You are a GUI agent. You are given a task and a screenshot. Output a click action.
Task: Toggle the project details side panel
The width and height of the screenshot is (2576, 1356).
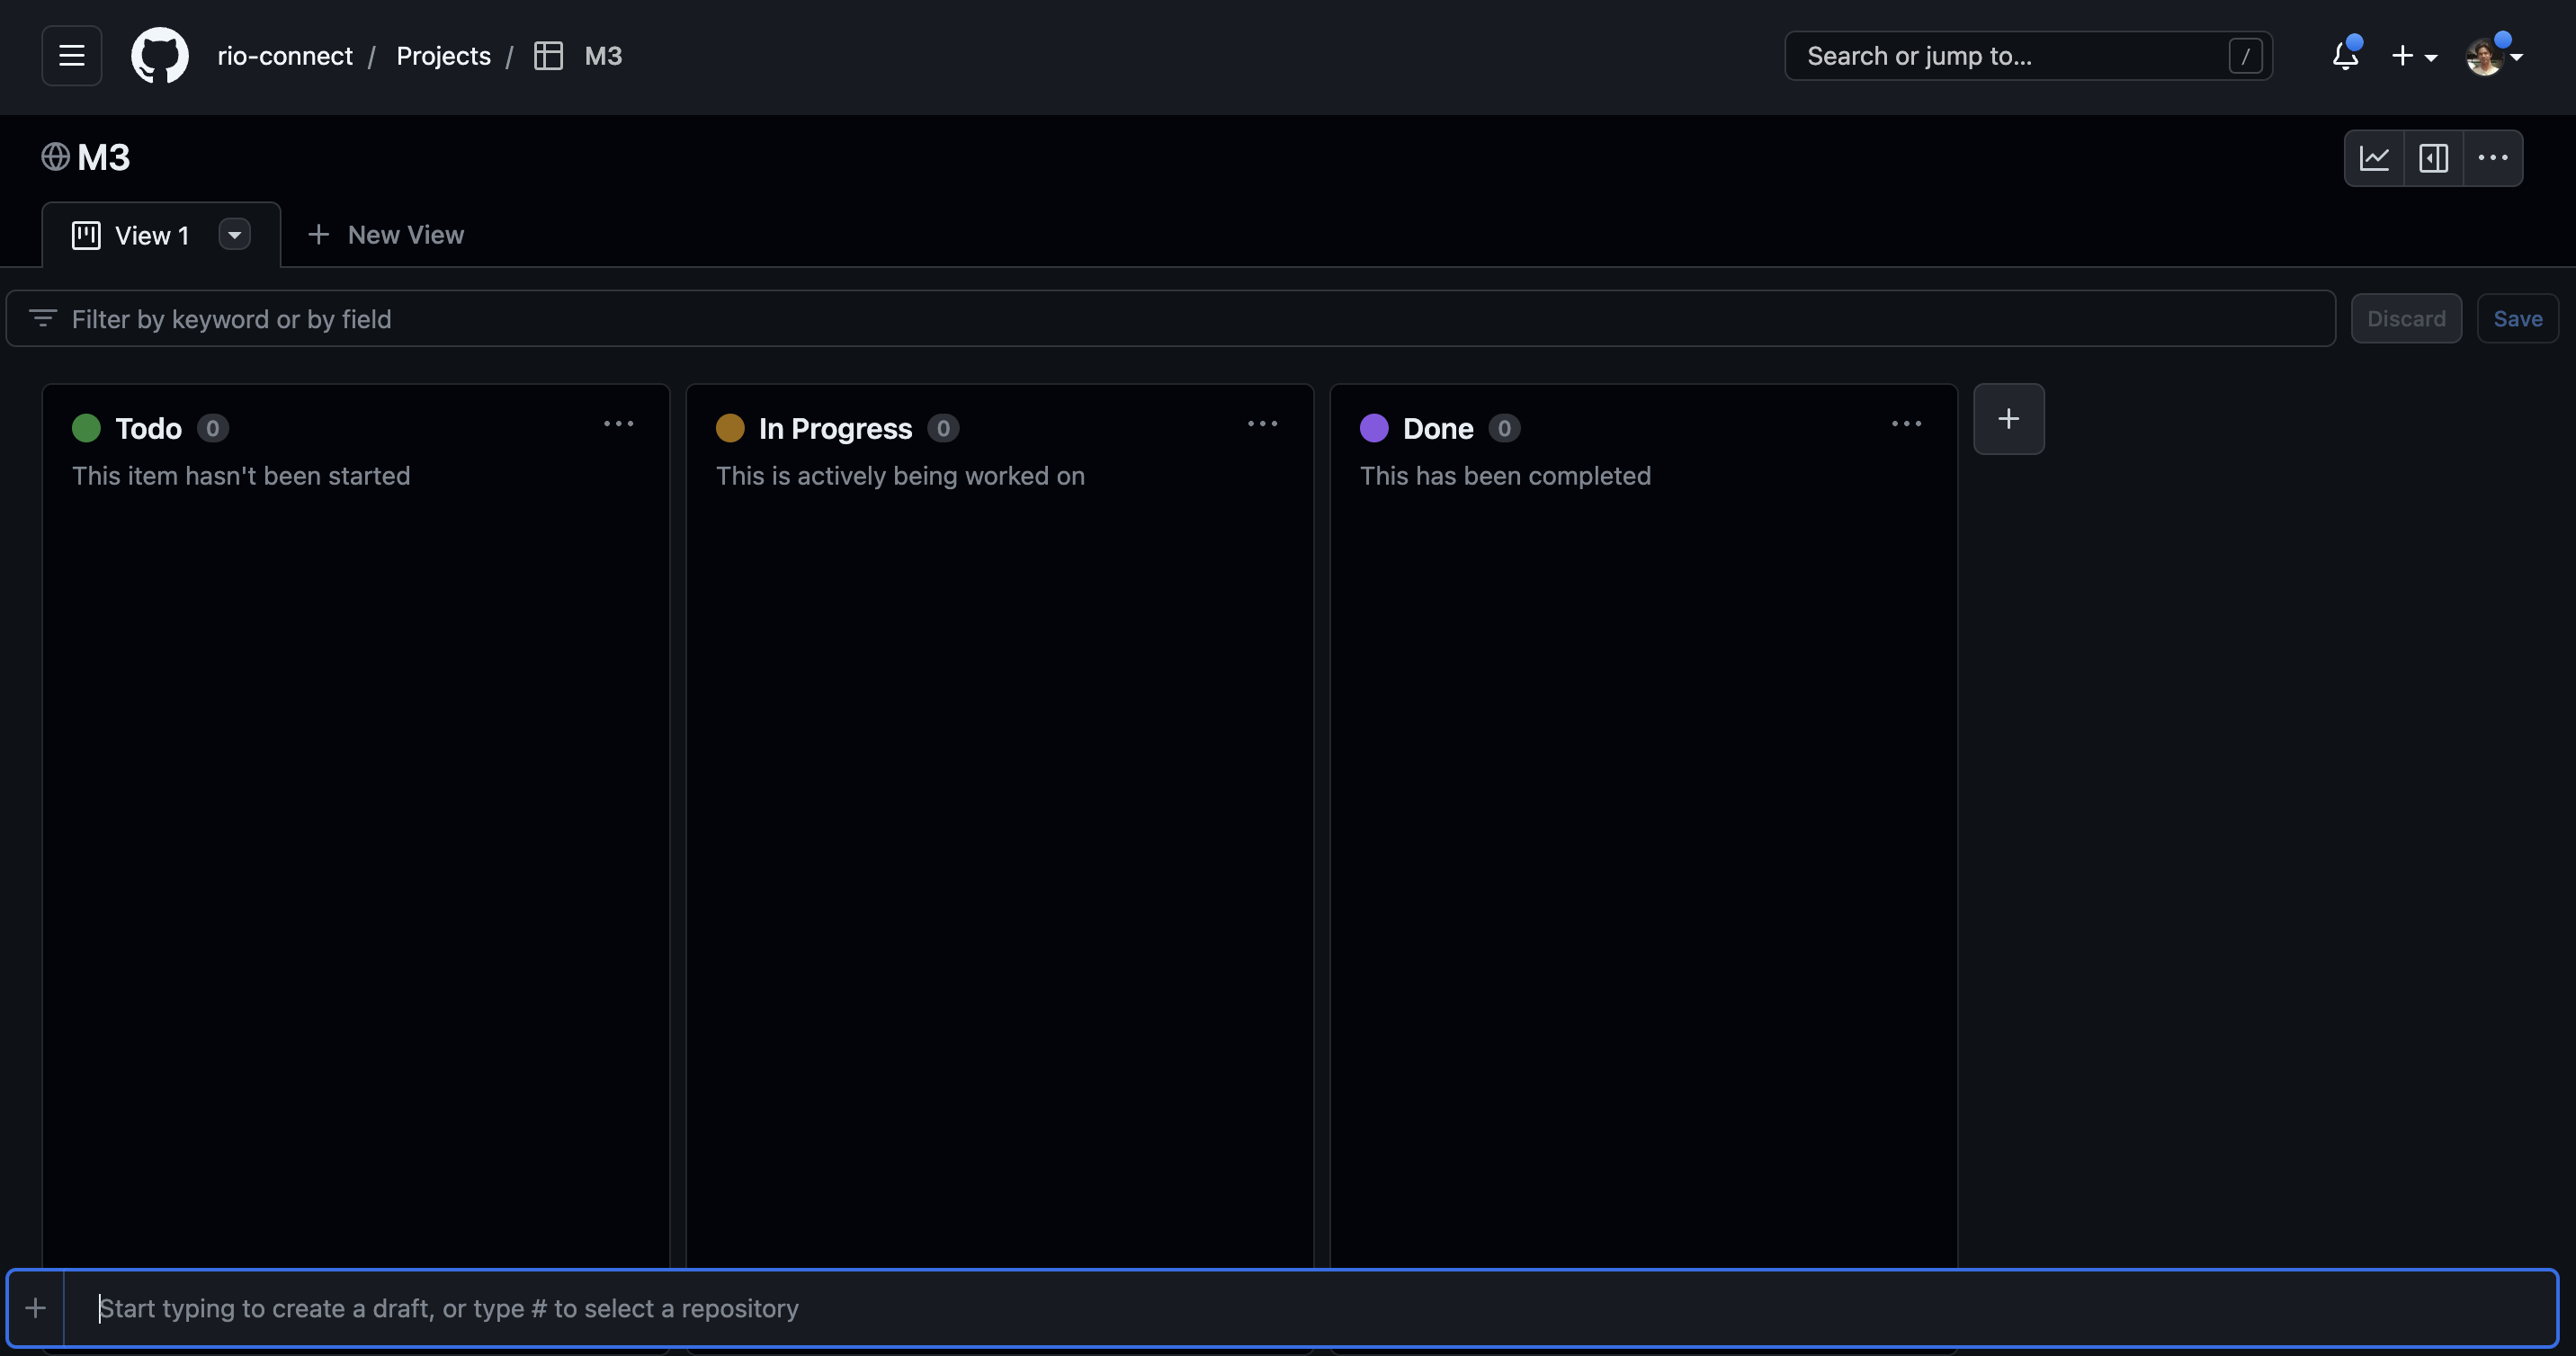[2433, 158]
